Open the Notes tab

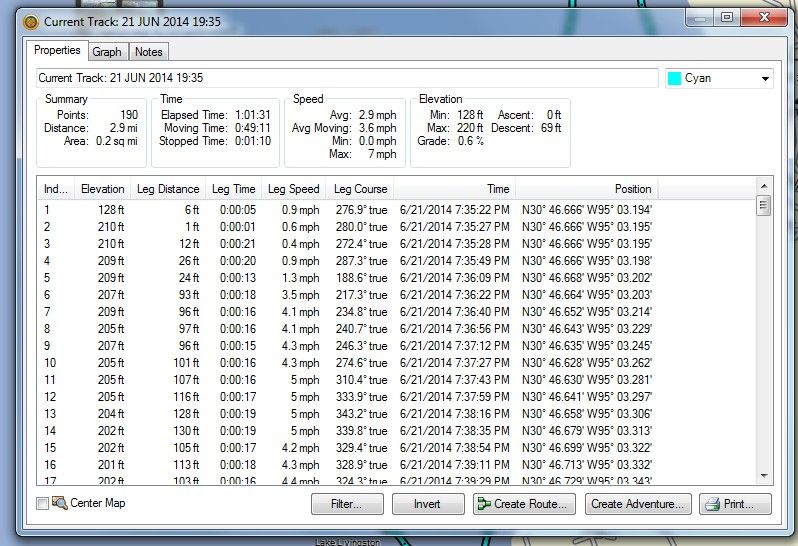click(x=148, y=52)
